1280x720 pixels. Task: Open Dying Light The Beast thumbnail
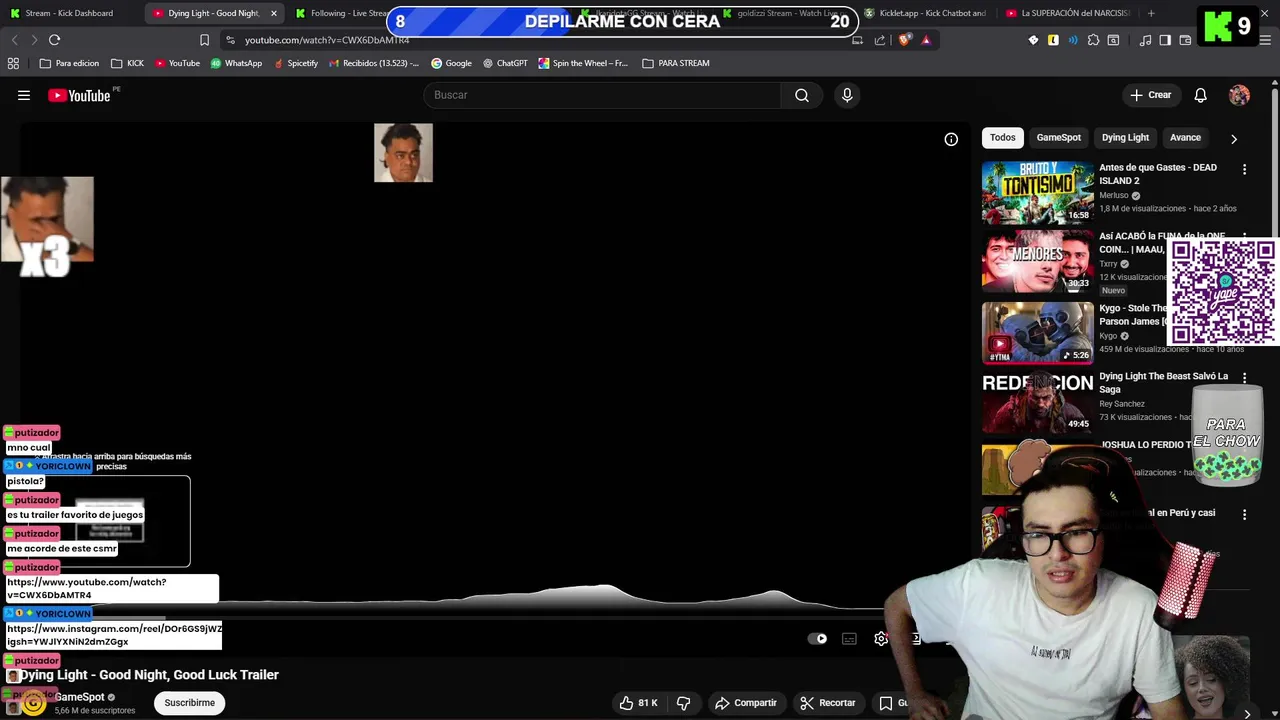[x=1037, y=402]
